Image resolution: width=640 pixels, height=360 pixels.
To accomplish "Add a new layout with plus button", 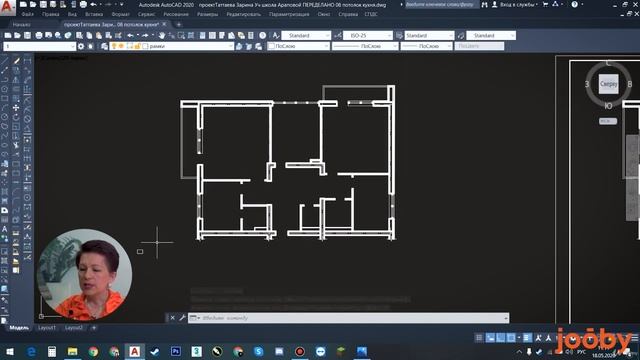I will click(93, 328).
